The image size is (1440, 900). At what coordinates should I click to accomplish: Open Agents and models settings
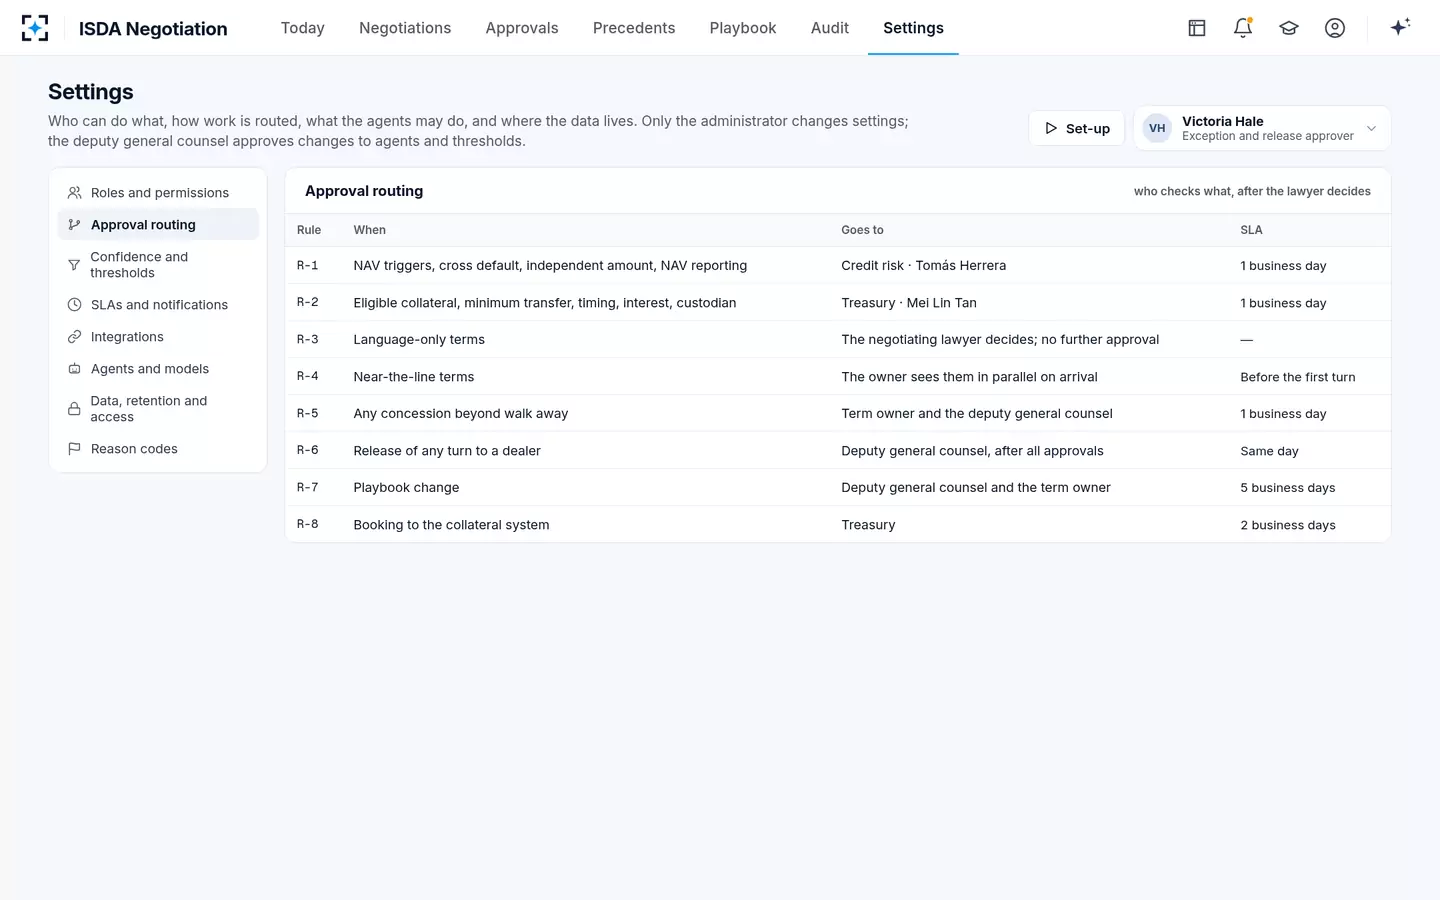coord(158,369)
